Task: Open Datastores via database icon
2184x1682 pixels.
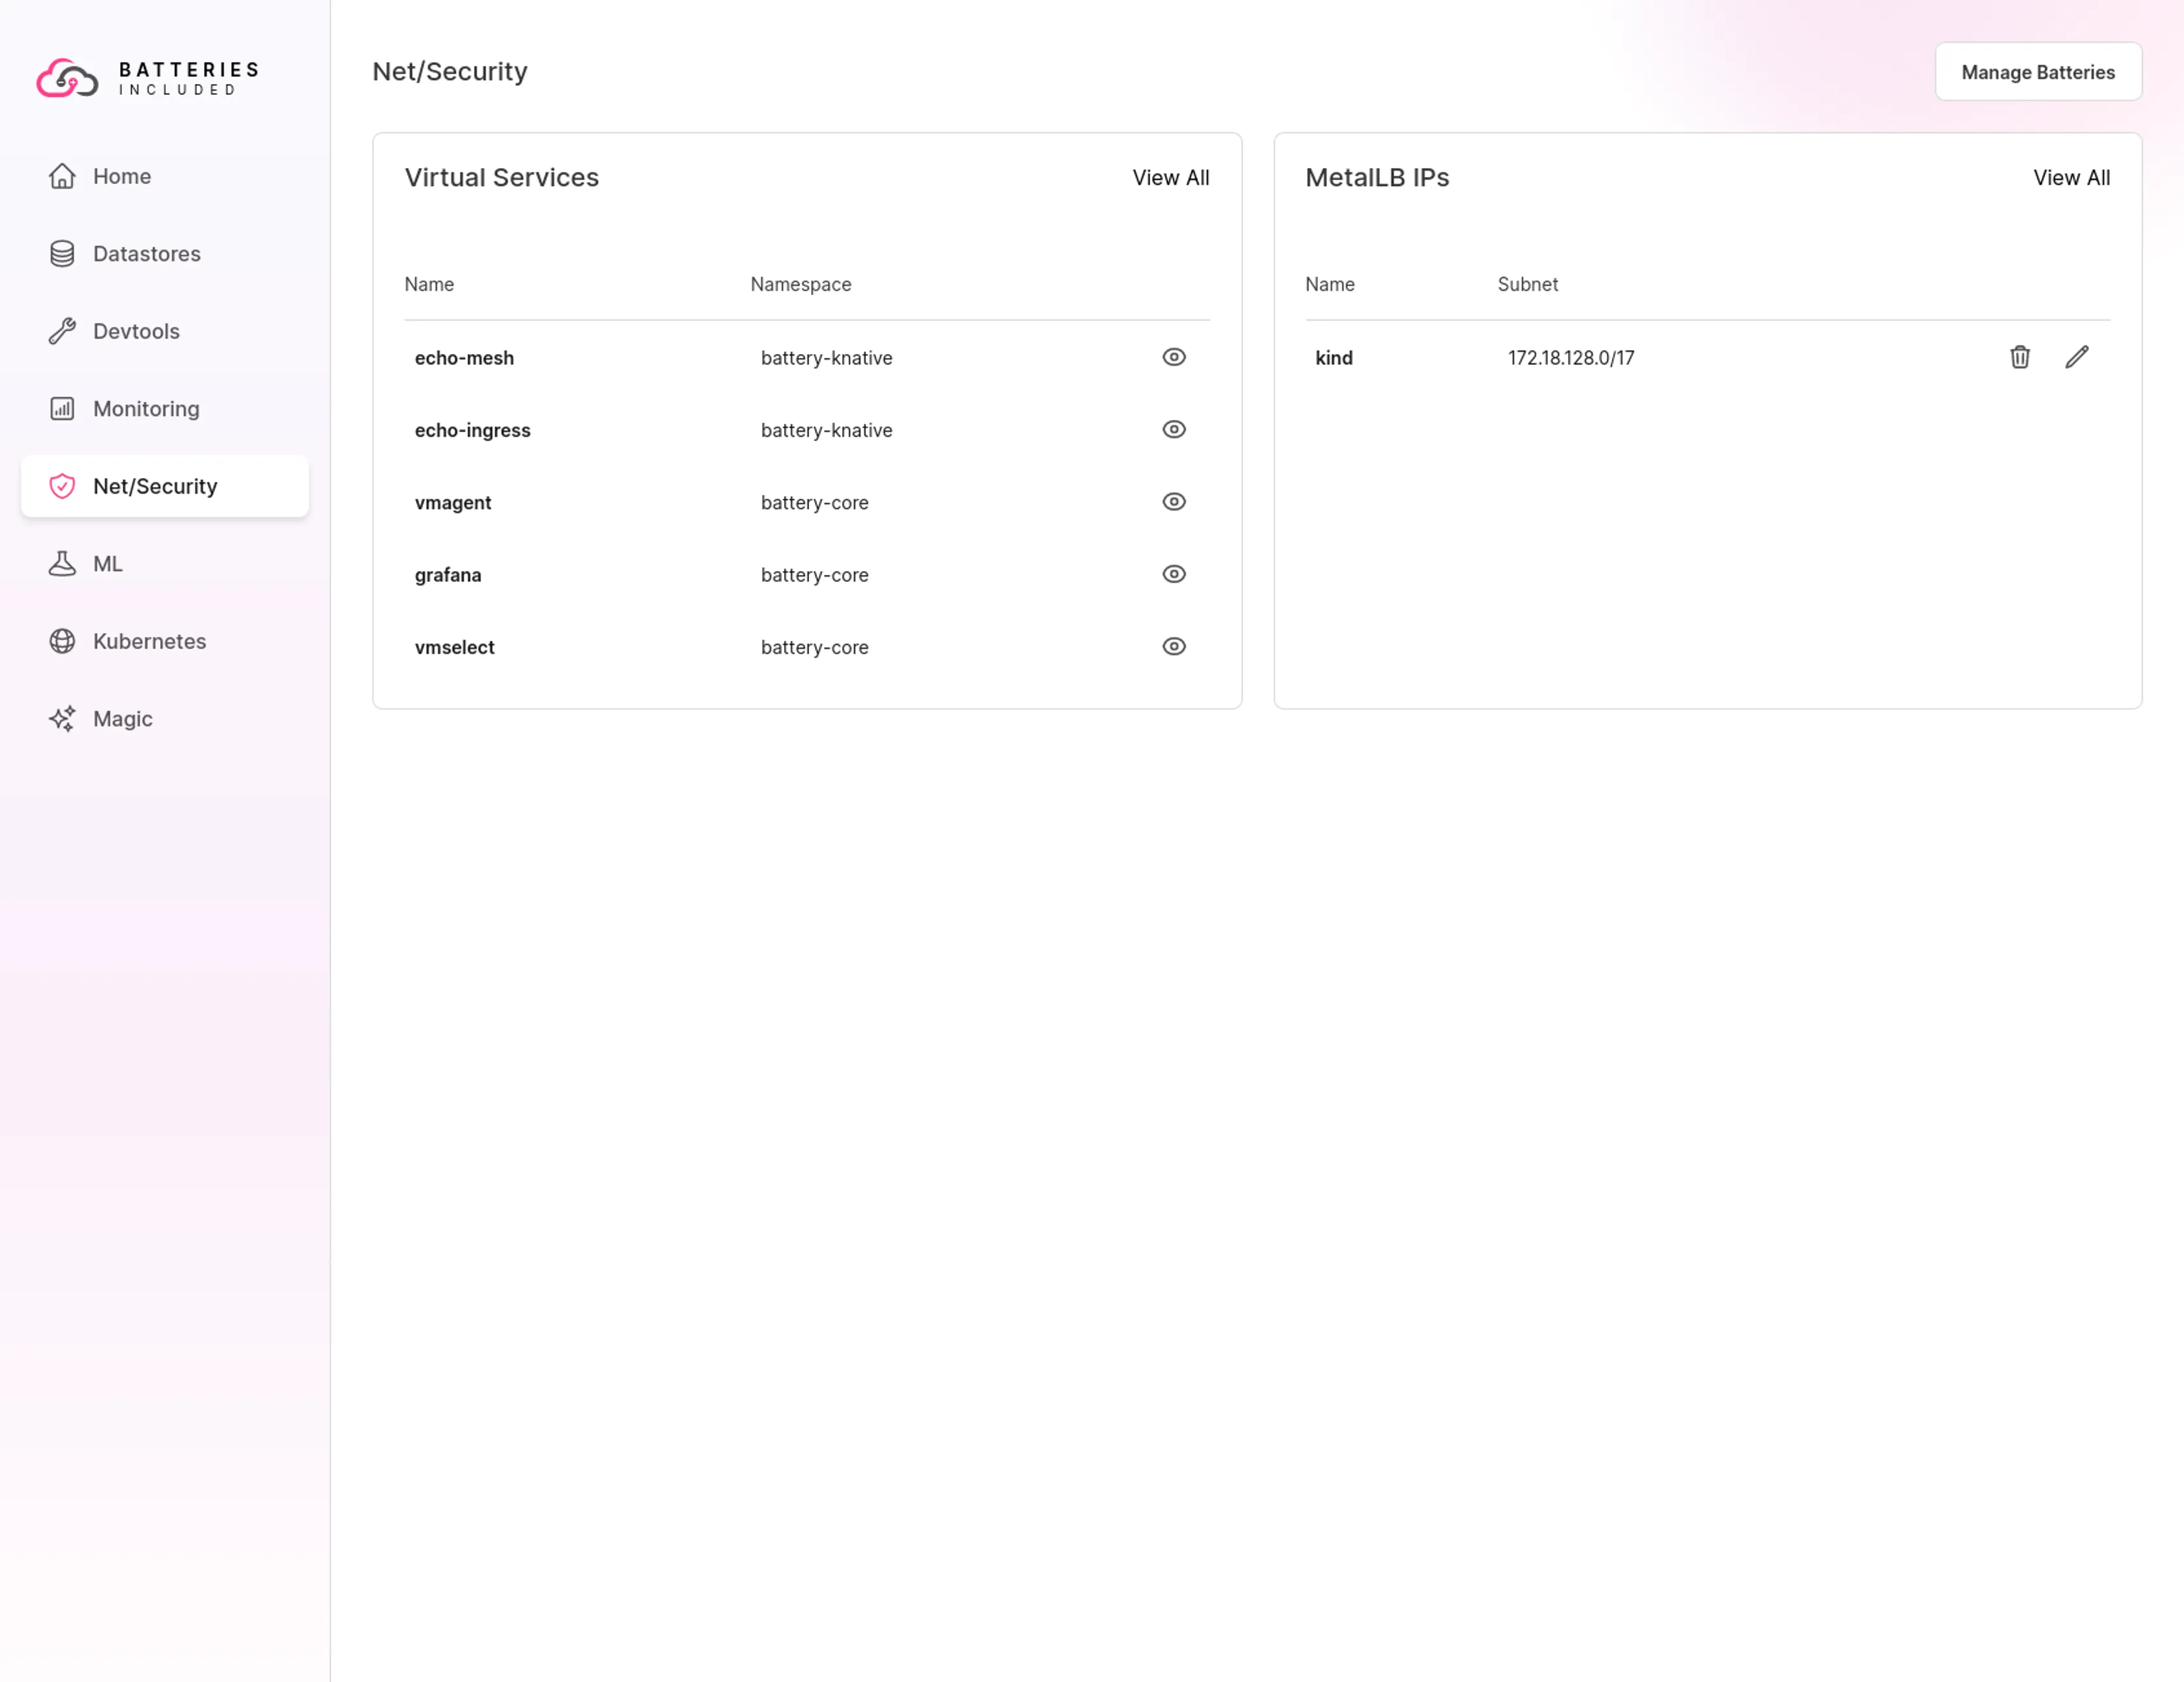Action: (62, 254)
